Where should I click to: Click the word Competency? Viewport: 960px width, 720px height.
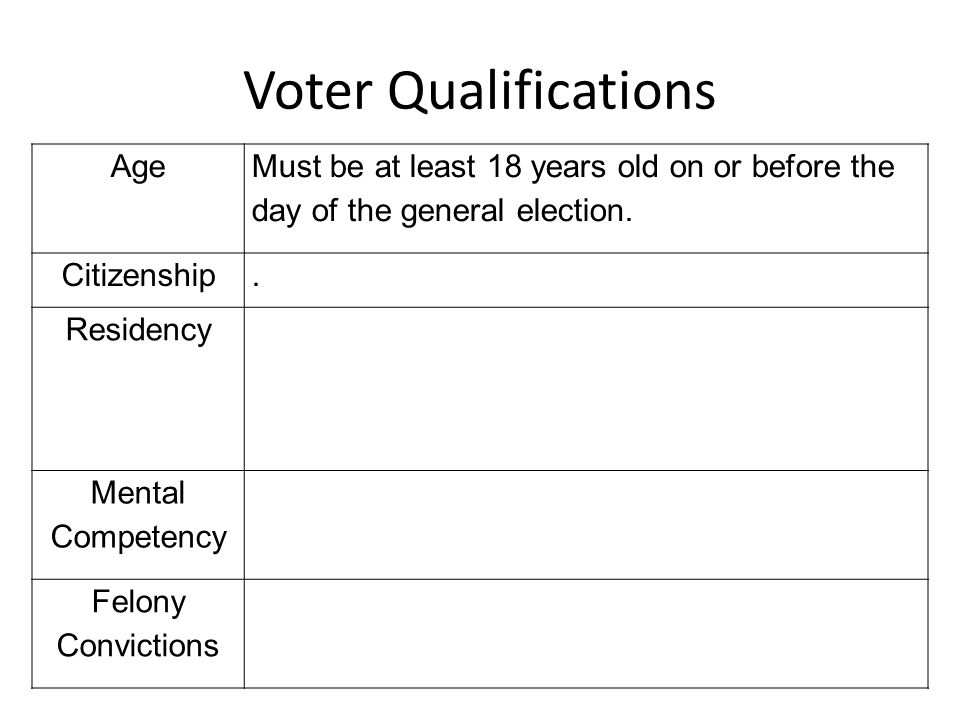click(138, 538)
